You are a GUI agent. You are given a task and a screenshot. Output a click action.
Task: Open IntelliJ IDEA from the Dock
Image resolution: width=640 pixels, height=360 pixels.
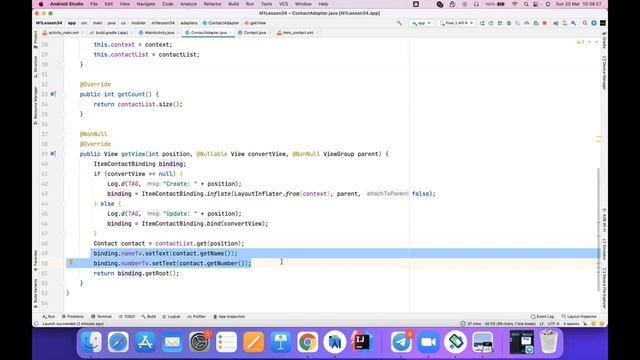pos(361,342)
